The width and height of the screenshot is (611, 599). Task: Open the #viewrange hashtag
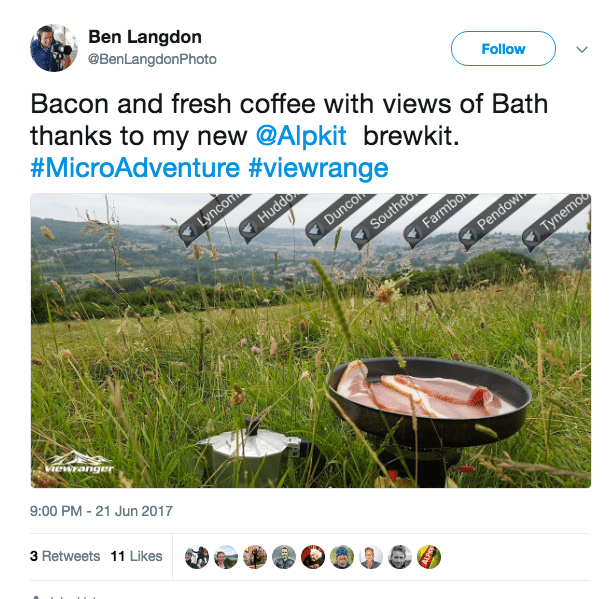[x=318, y=166]
